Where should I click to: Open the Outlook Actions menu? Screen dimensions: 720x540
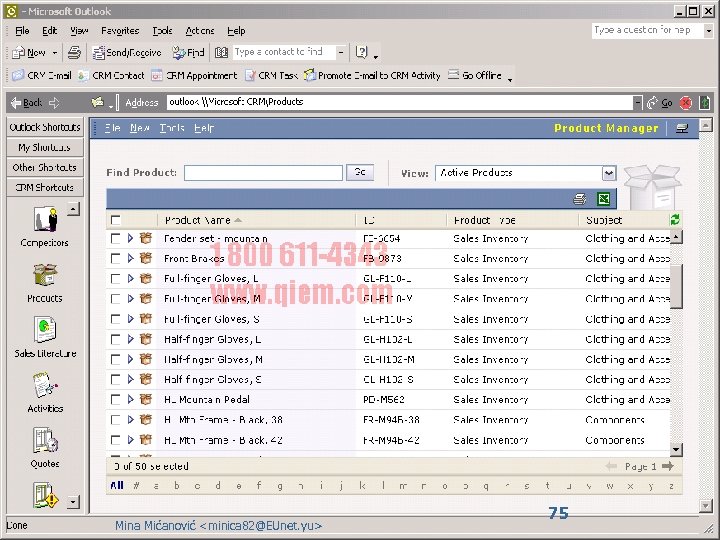[x=200, y=31]
